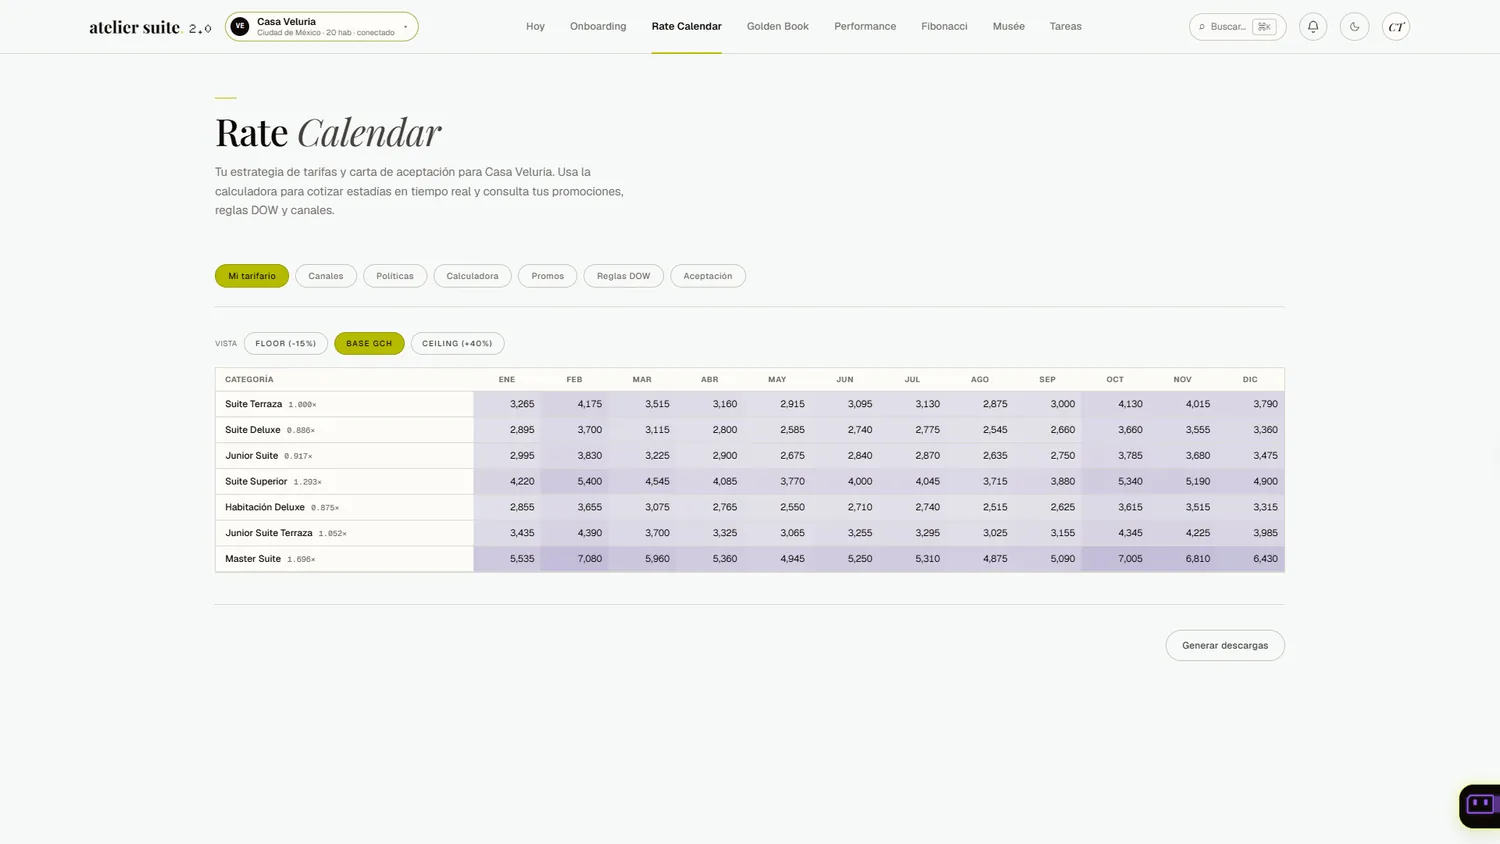
Task: Select the Junior Suite Terraza row label
Action: [x=269, y=534]
